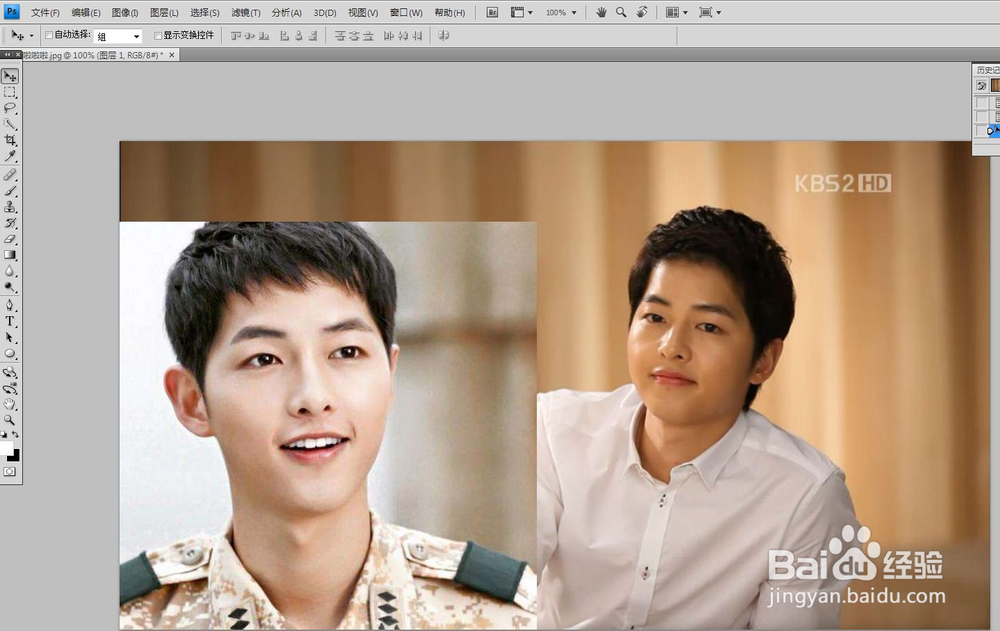Enable the 自动选择 checkbox
This screenshot has height=631, width=1000.
pos(48,35)
